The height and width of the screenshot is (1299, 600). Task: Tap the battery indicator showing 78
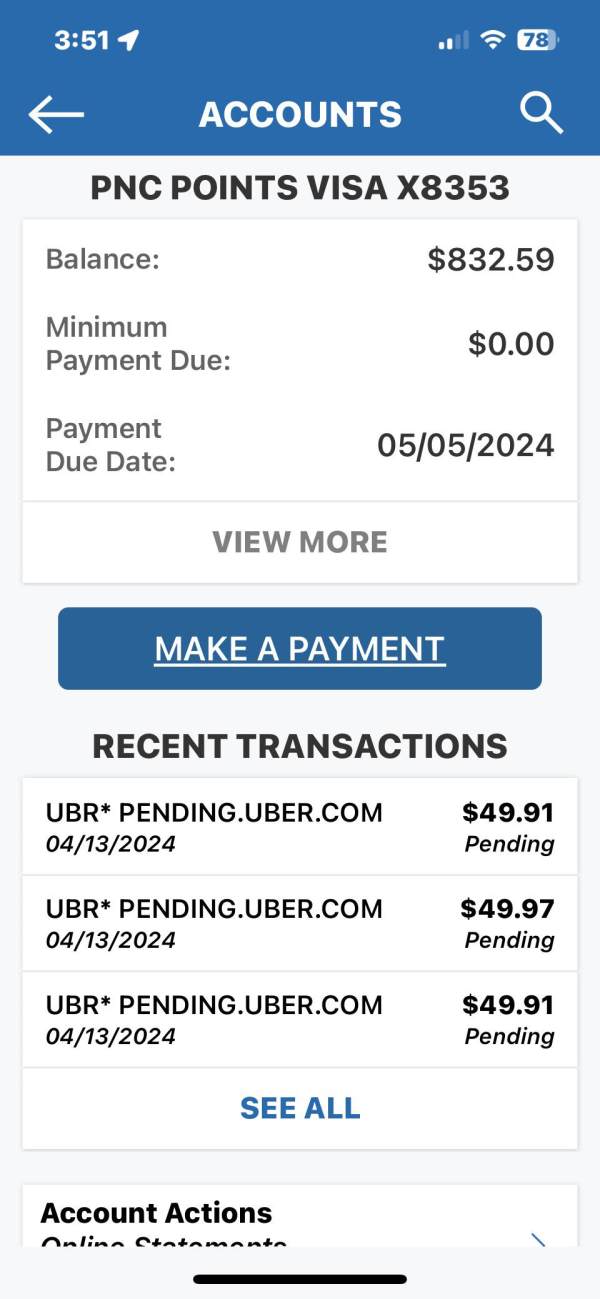point(538,40)
